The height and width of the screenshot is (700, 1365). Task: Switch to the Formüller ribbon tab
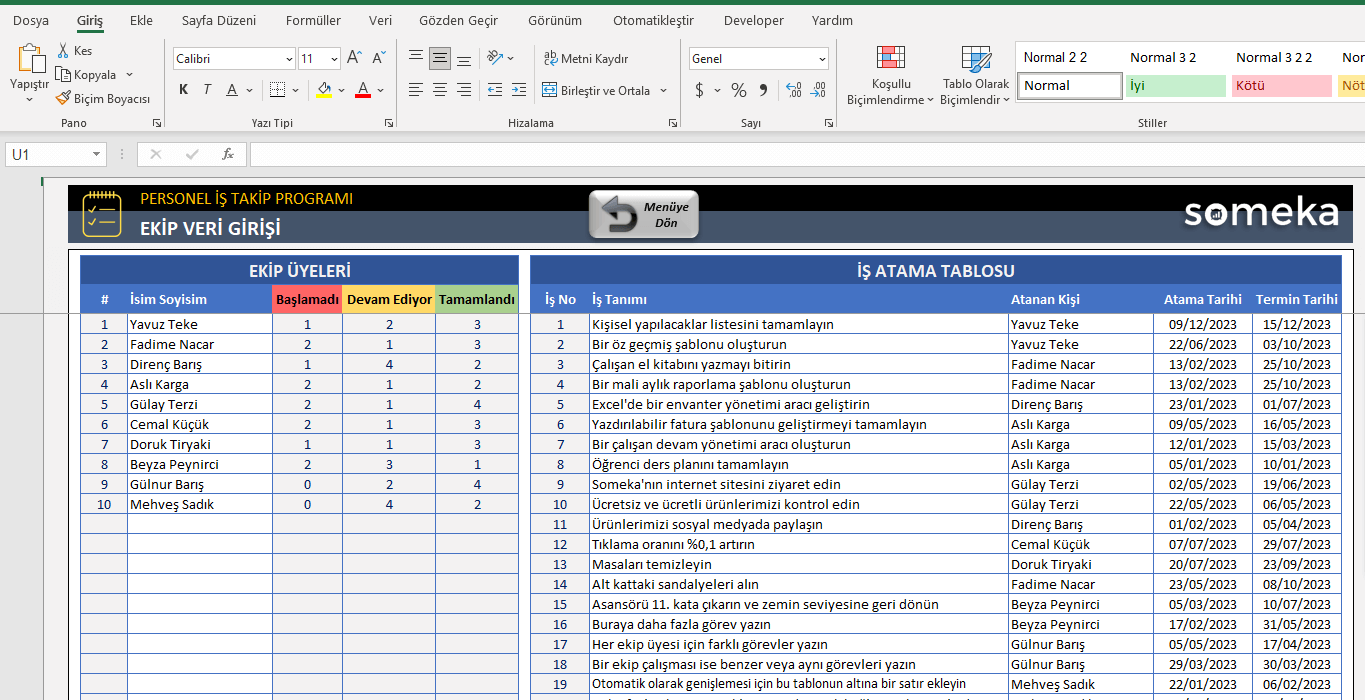[x=313, y=20]
